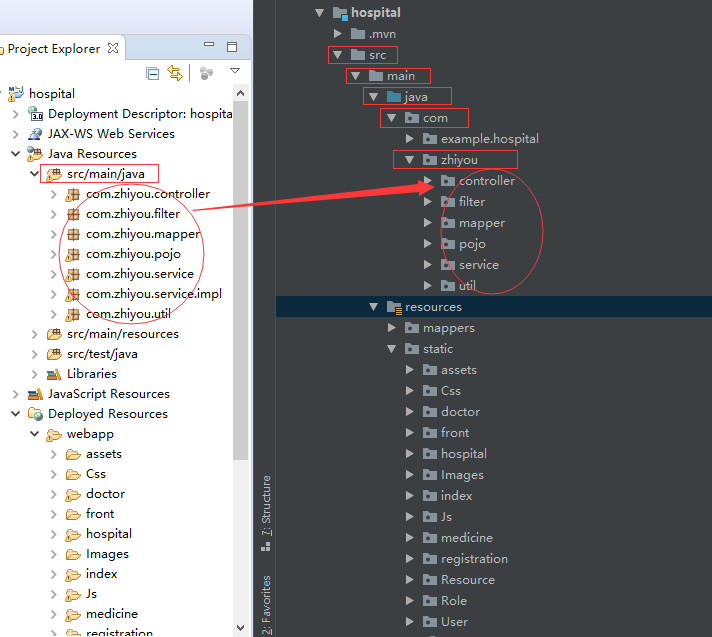The image size is (712, 637).
Task: Click the com.zhiyou.util package icon
Action: 72,314
